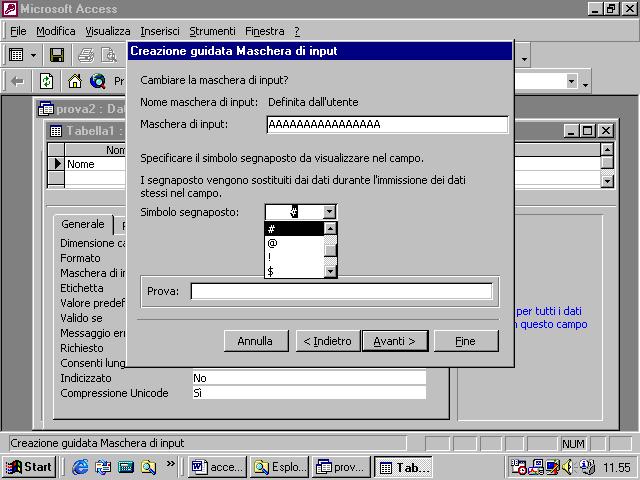
Task: Open the Inserisci menu
Action: pyautogui.click(x=160, y=31)
